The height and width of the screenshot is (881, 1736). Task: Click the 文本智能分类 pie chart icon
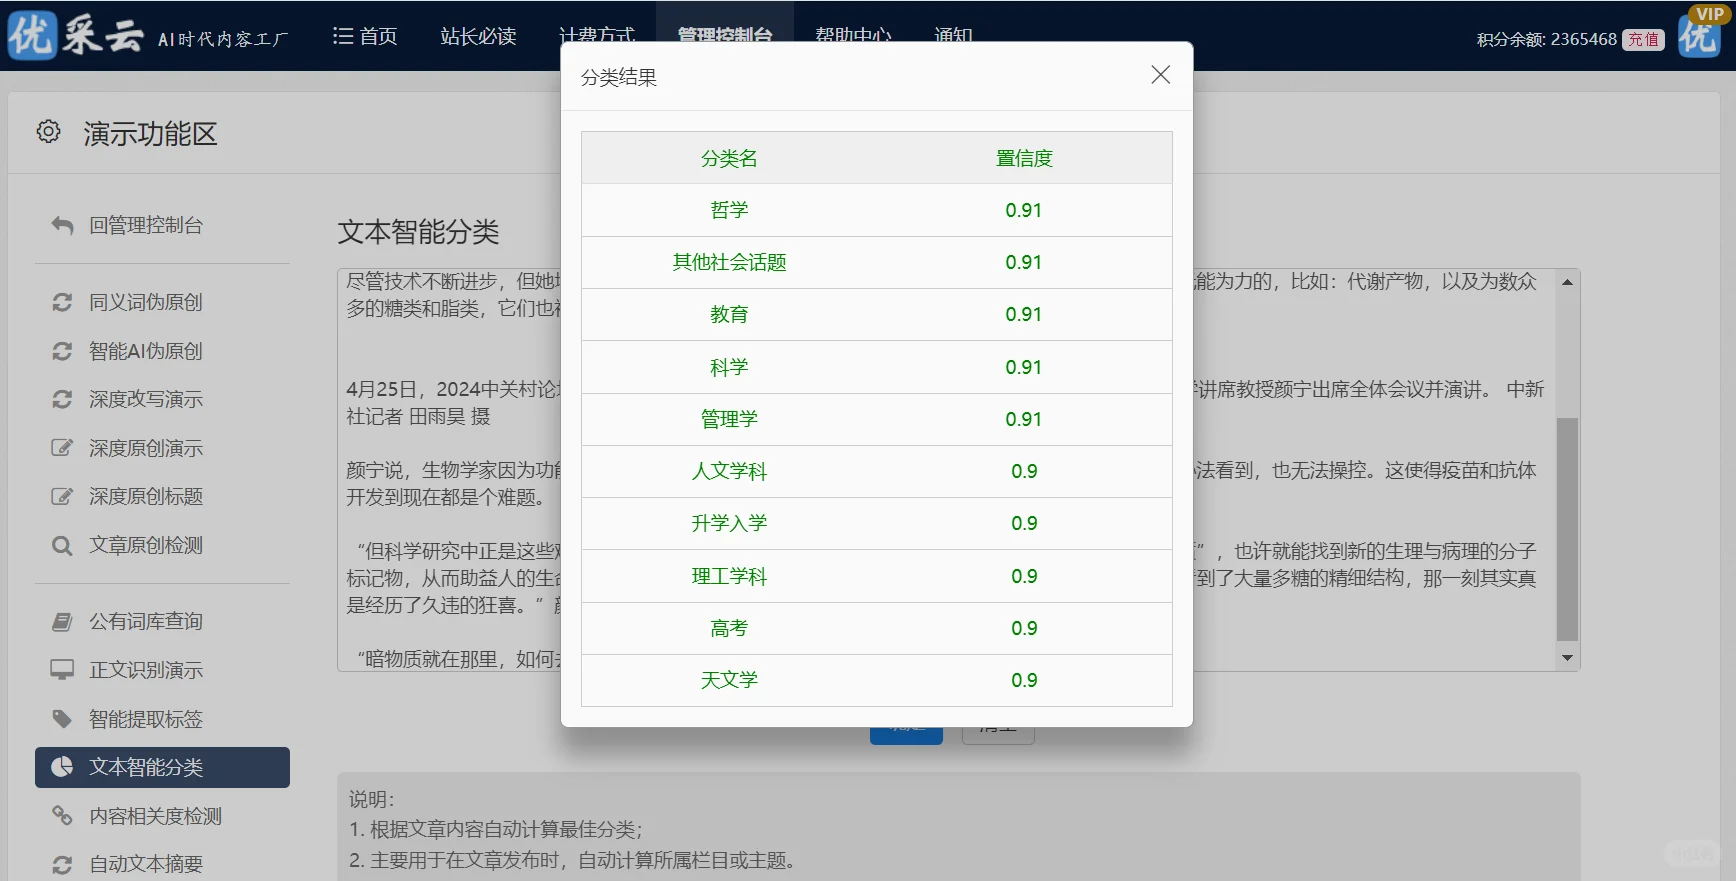tap(62, 767)
